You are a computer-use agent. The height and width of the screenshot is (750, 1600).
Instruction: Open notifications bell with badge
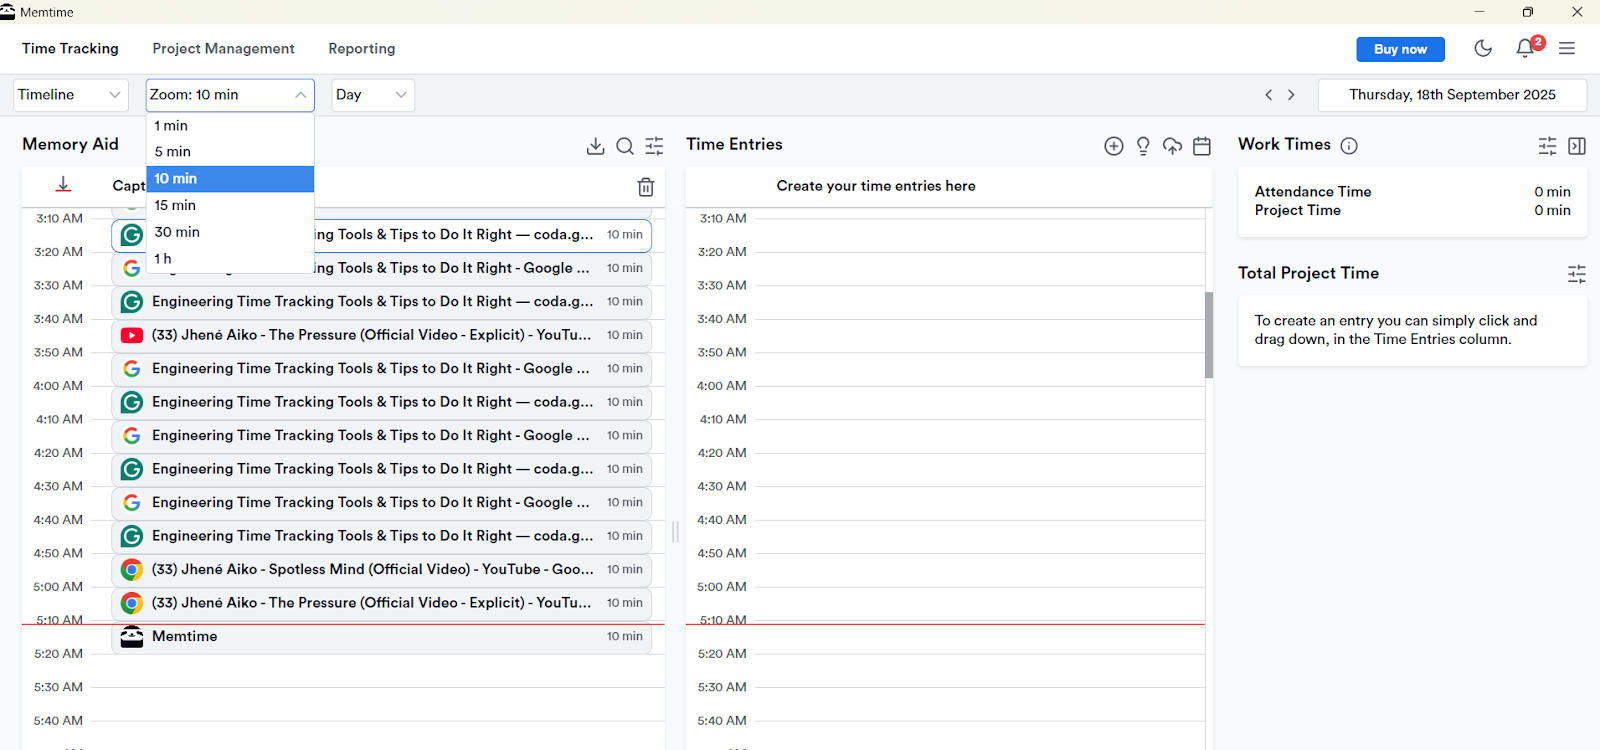tap(1525, 48)
